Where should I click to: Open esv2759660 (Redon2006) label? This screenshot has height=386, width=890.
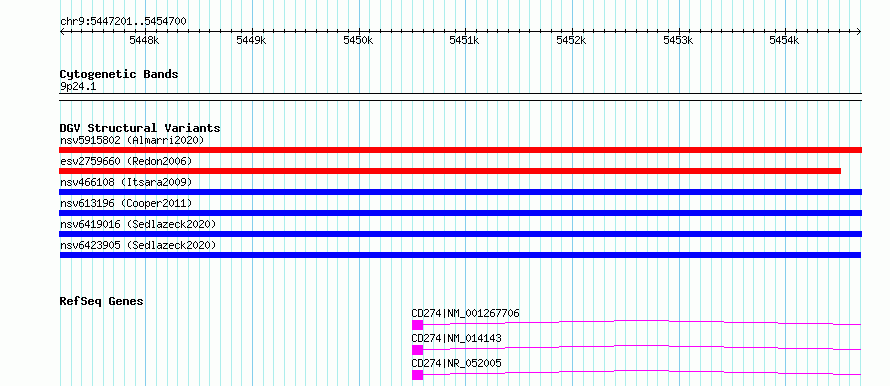[x=126, y=161]
